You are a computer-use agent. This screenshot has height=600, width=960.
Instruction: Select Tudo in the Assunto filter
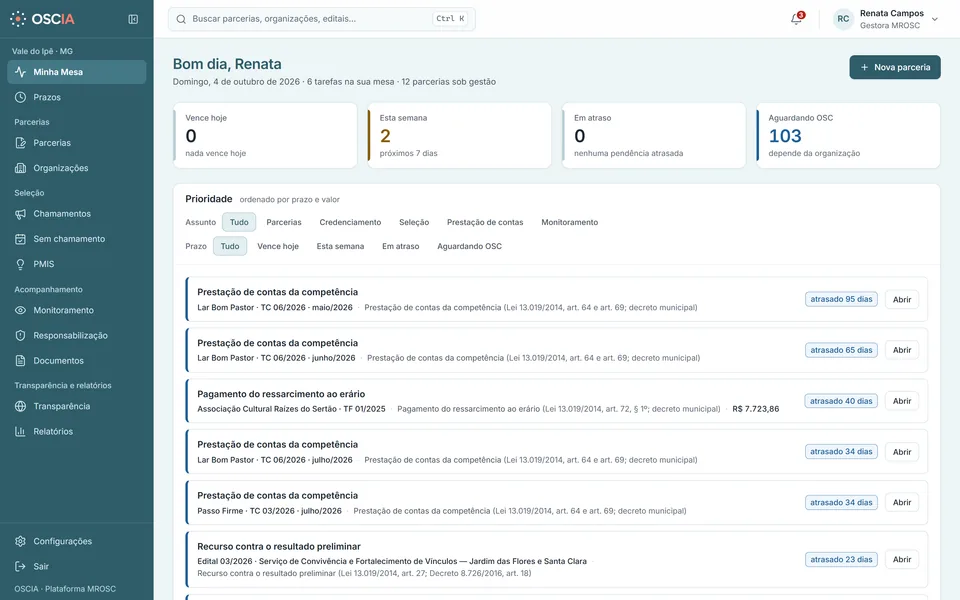point(239,222)
